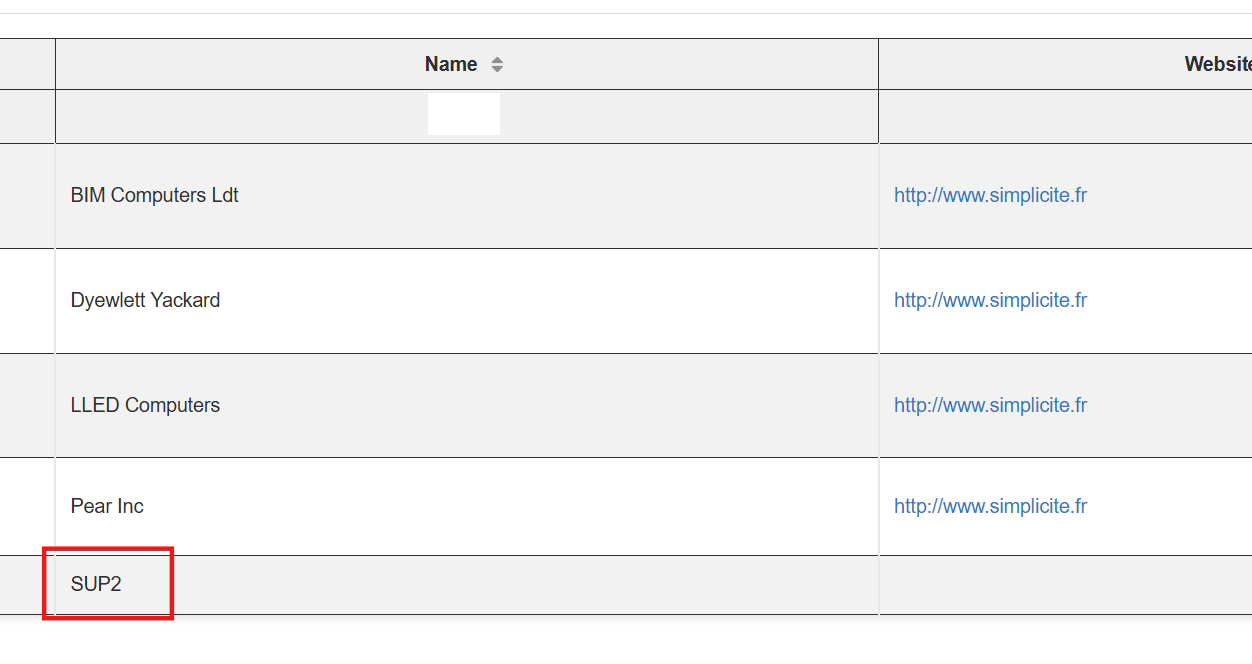The height and width of the screenshot is (664, 1252).
Task: Click the narrow left cell of LLED Computers row
Action: tap(27, 406)
